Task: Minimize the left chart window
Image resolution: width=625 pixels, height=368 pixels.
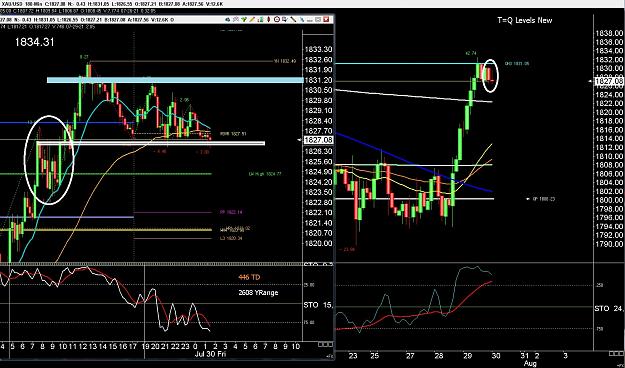Action: click(310, 20)
